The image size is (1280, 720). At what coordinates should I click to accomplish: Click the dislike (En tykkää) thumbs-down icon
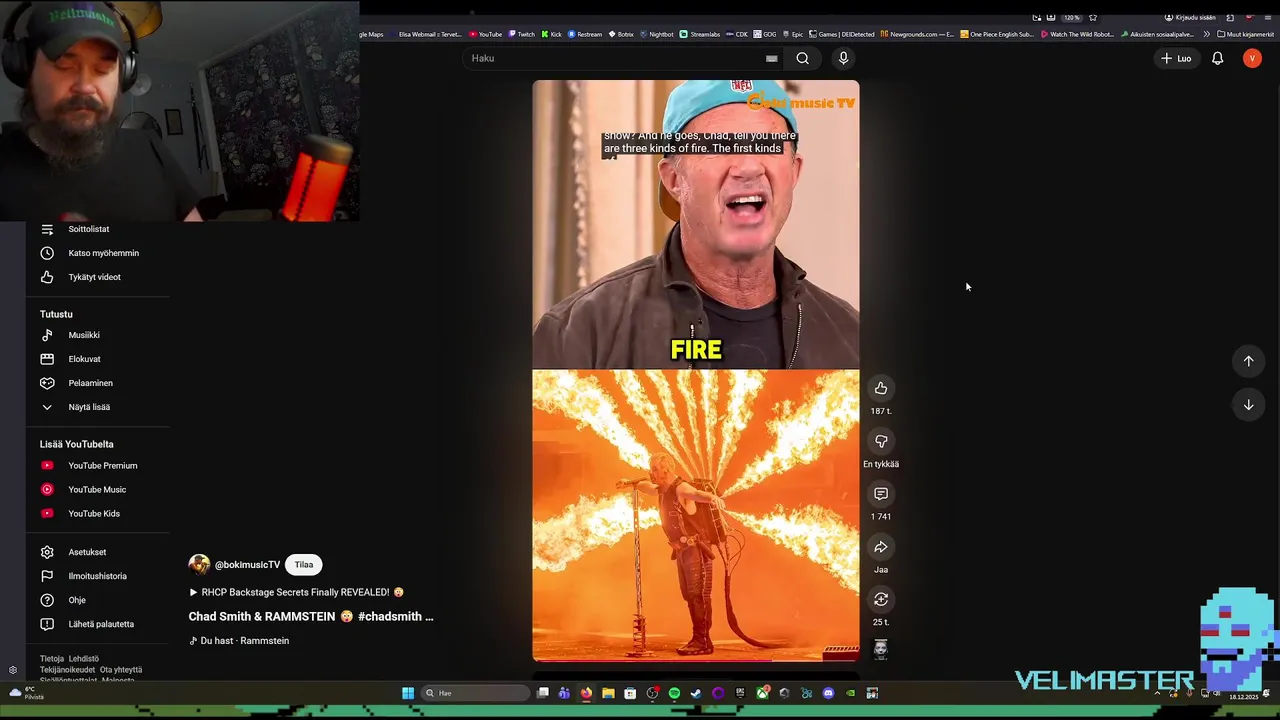[881, 441]
